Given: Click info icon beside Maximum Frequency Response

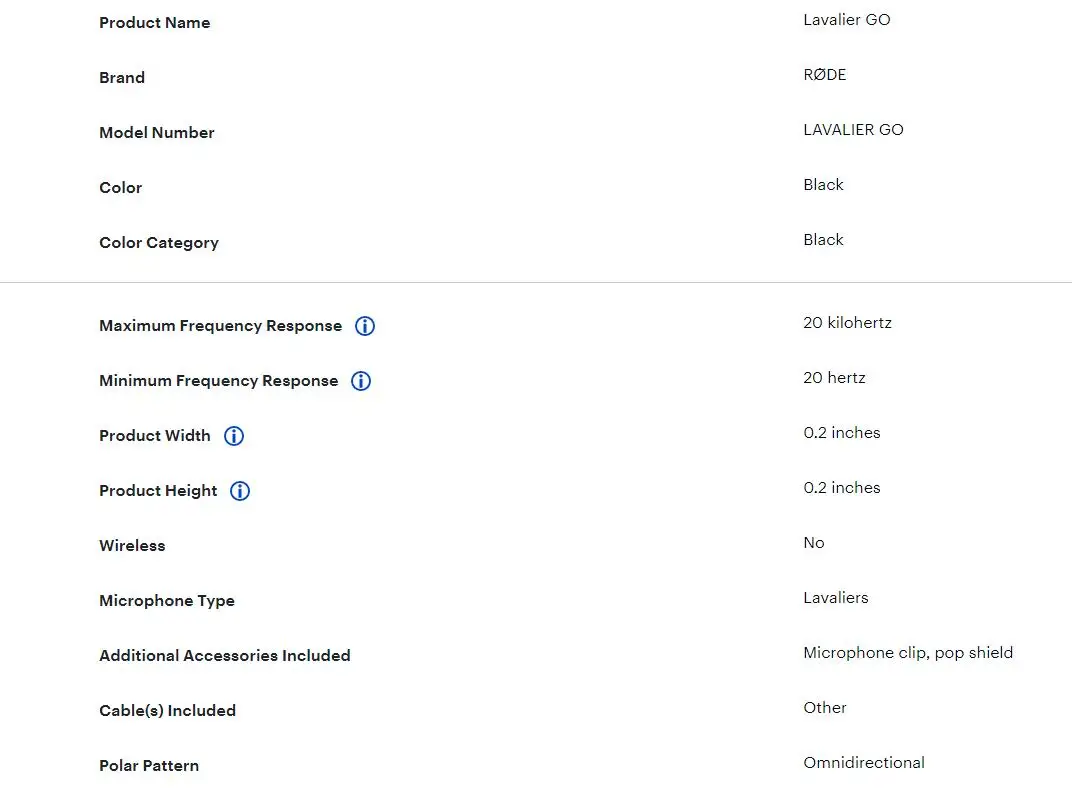Looking at the screenshot, I should (x=365, y=326).
